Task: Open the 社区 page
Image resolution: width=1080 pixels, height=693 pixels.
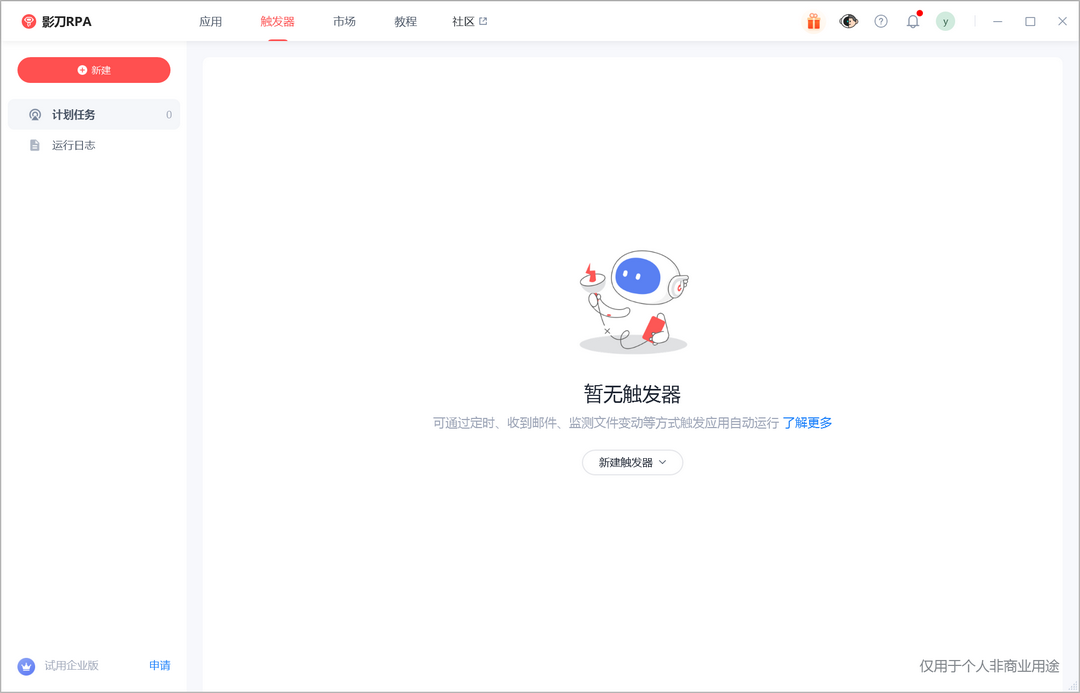Action: pyautogui.click(x=465, y=20)
